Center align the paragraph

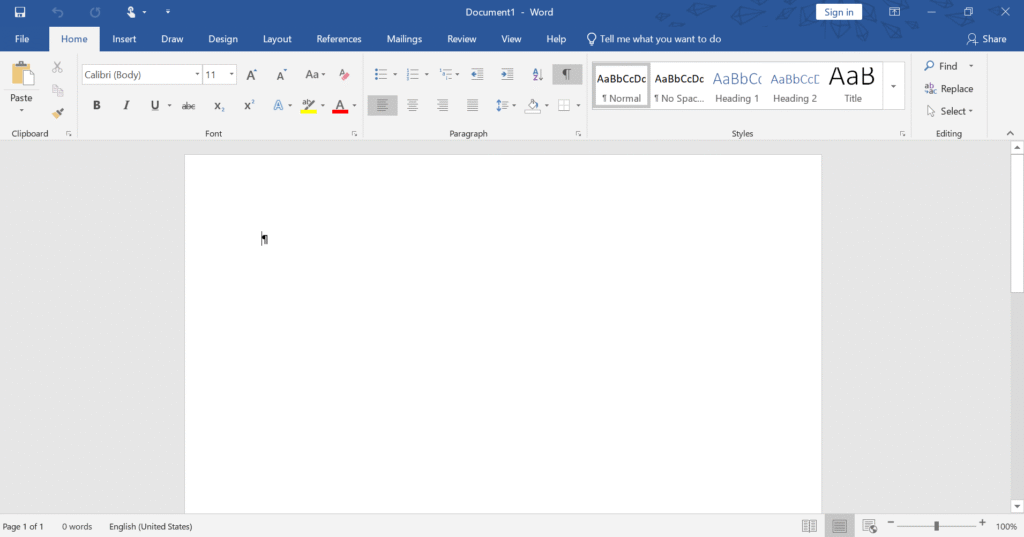click(413, 105)
